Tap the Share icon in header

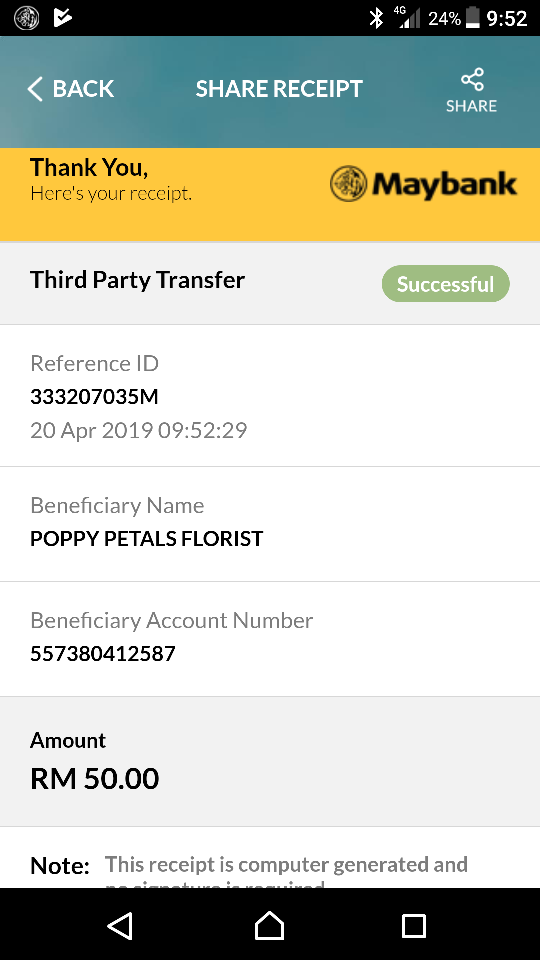click(471, 79)
